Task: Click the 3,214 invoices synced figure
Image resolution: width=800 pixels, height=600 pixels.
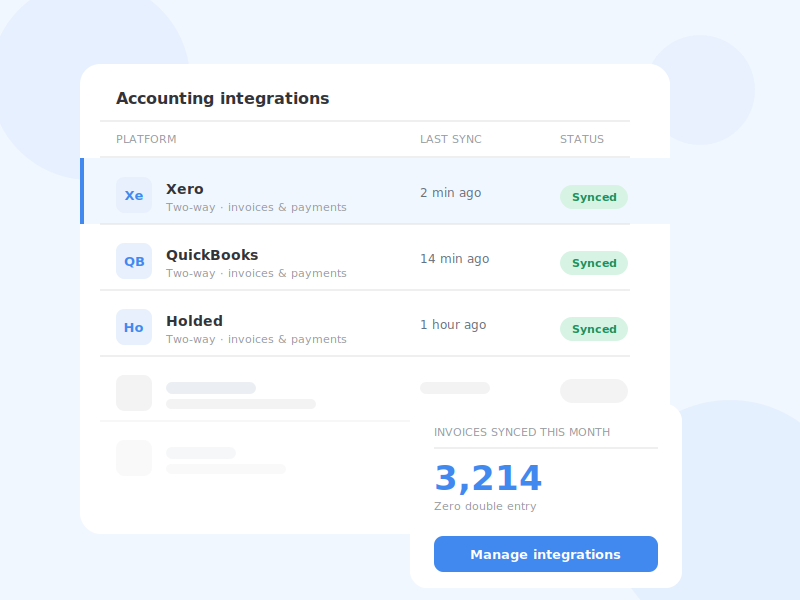Action: pos(488,478)
